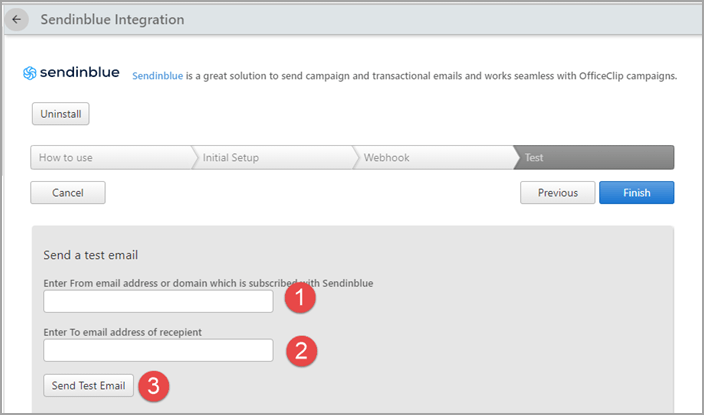The image size is (704, 415).
Task: Go to the How to use step
Action: pyautogui.click(x=111, y=158)
